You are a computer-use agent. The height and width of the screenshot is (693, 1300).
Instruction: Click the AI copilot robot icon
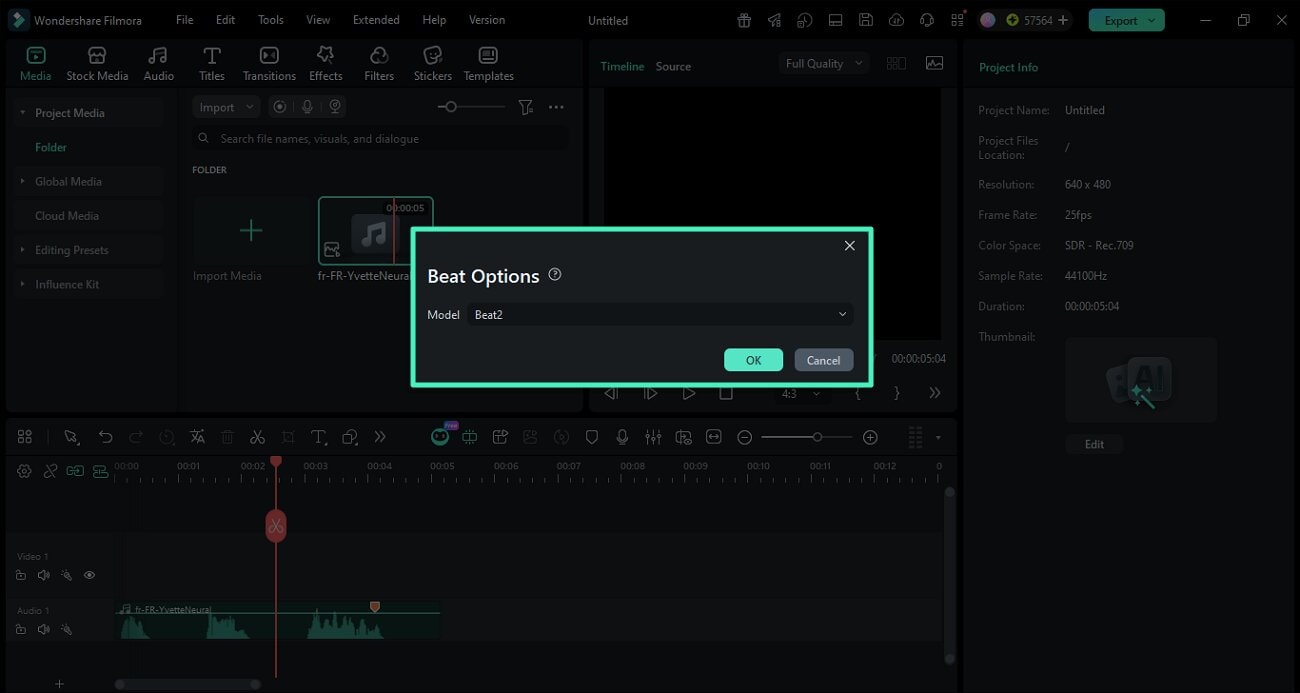[x=440, y=437]
